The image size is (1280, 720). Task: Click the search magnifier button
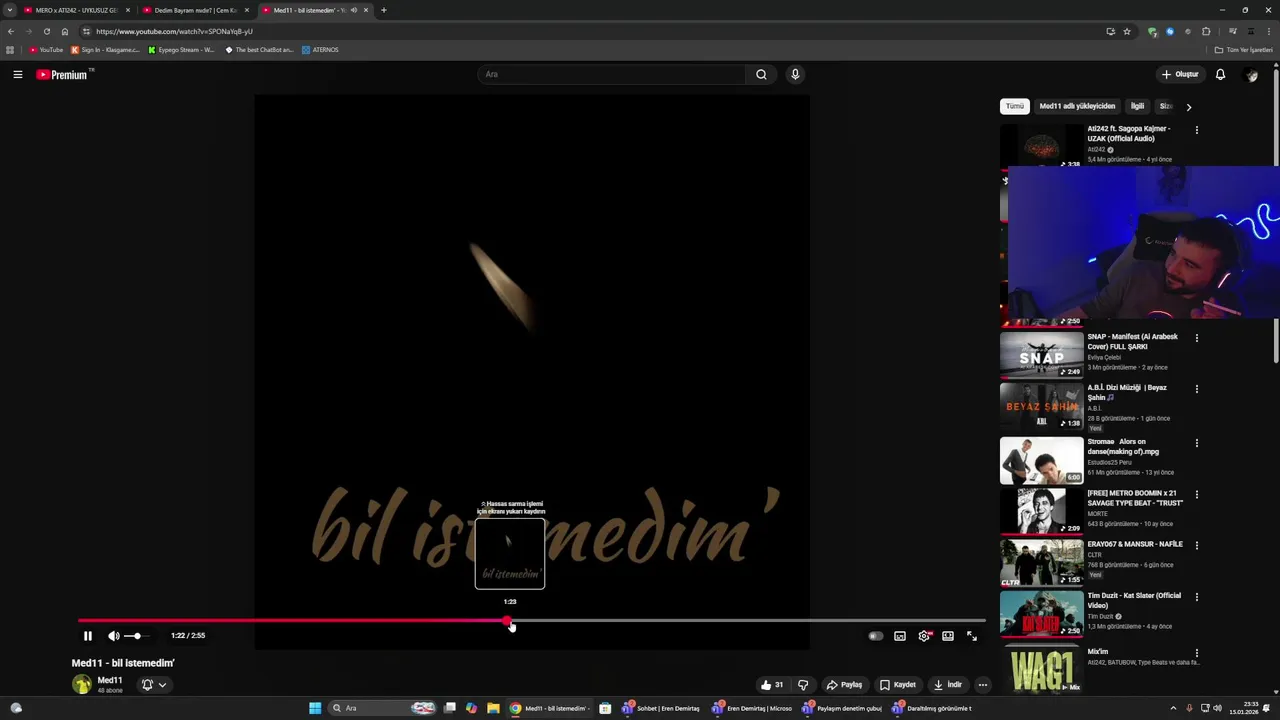(x=761, y=74)
